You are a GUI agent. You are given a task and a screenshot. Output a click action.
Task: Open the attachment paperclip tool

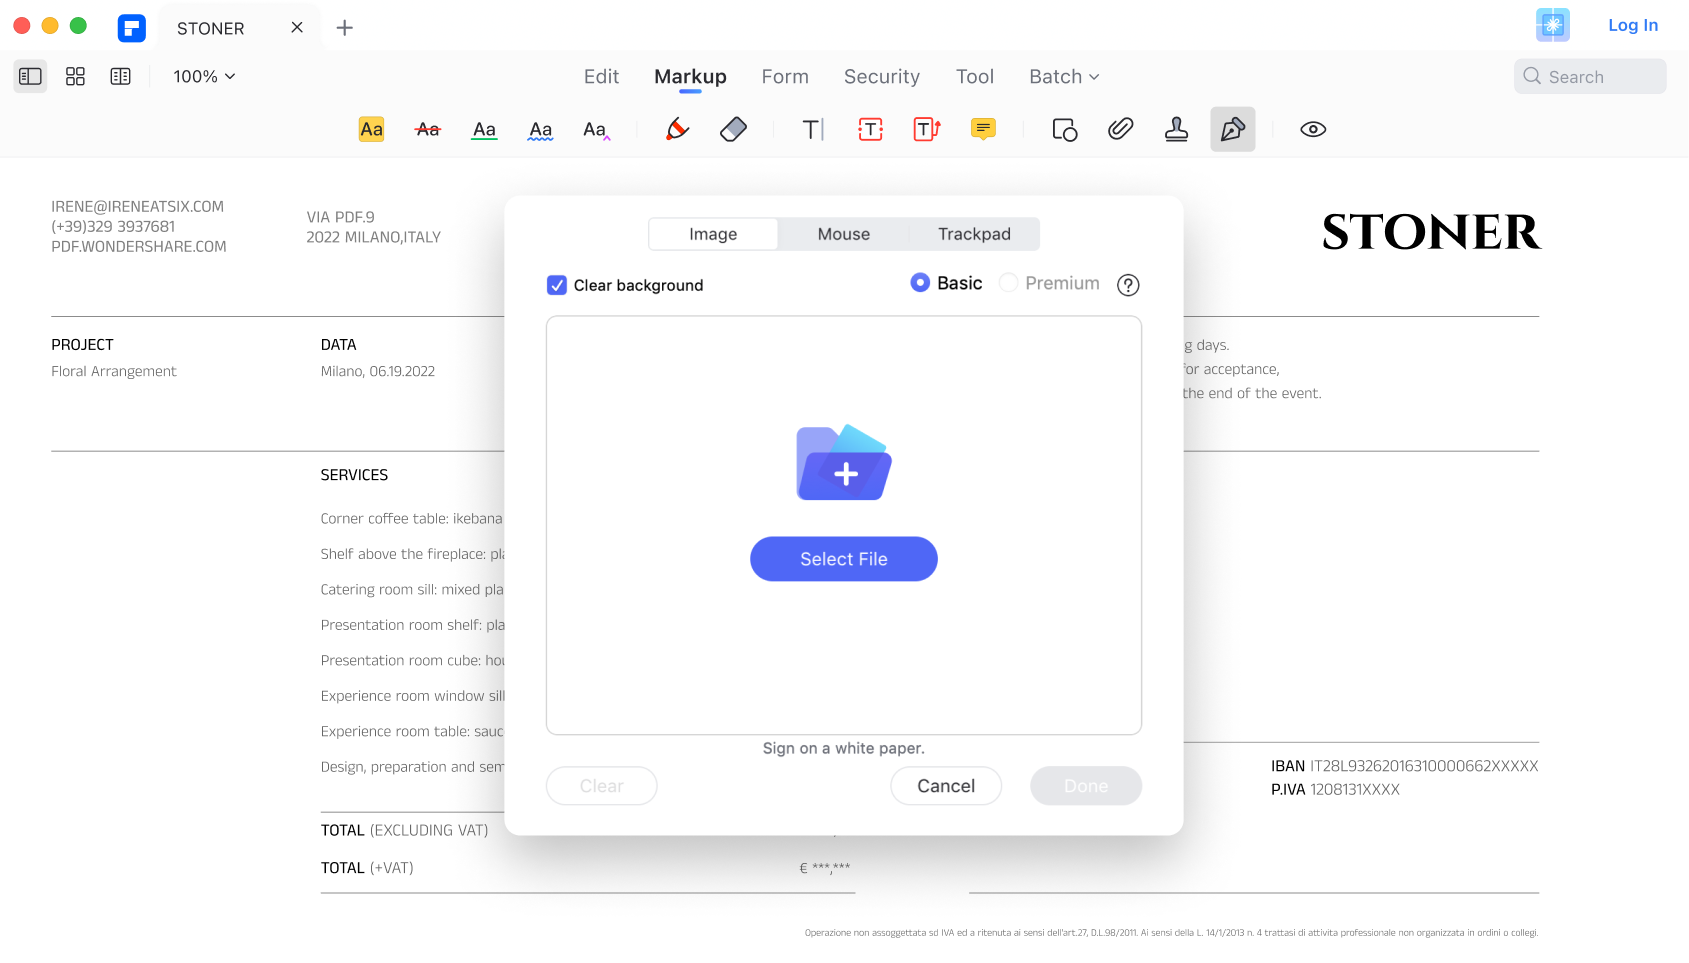click(1120, 129)
